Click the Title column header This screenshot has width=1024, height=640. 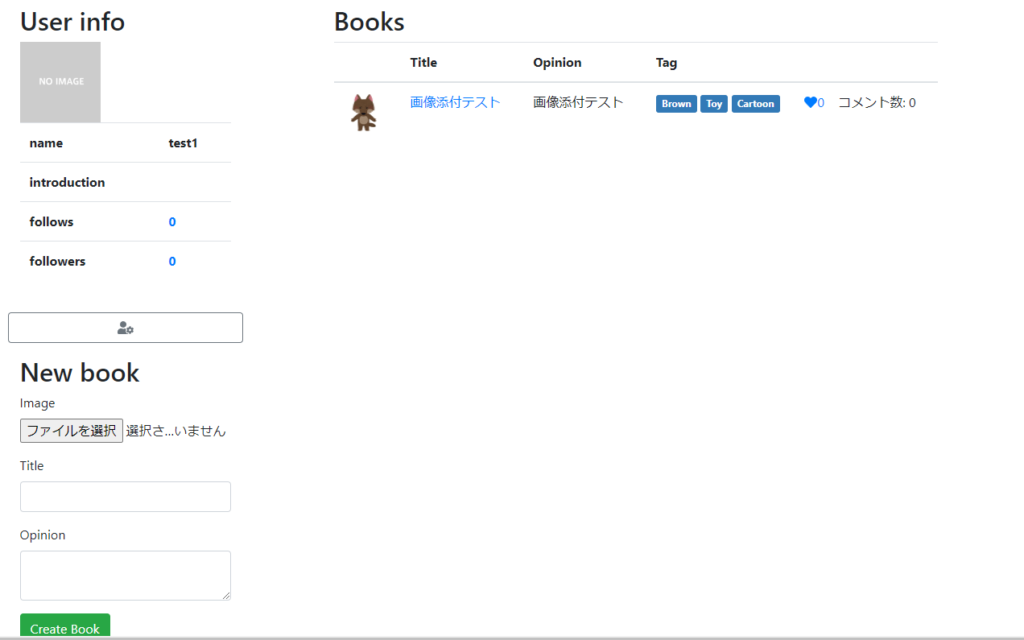[423, 63]
